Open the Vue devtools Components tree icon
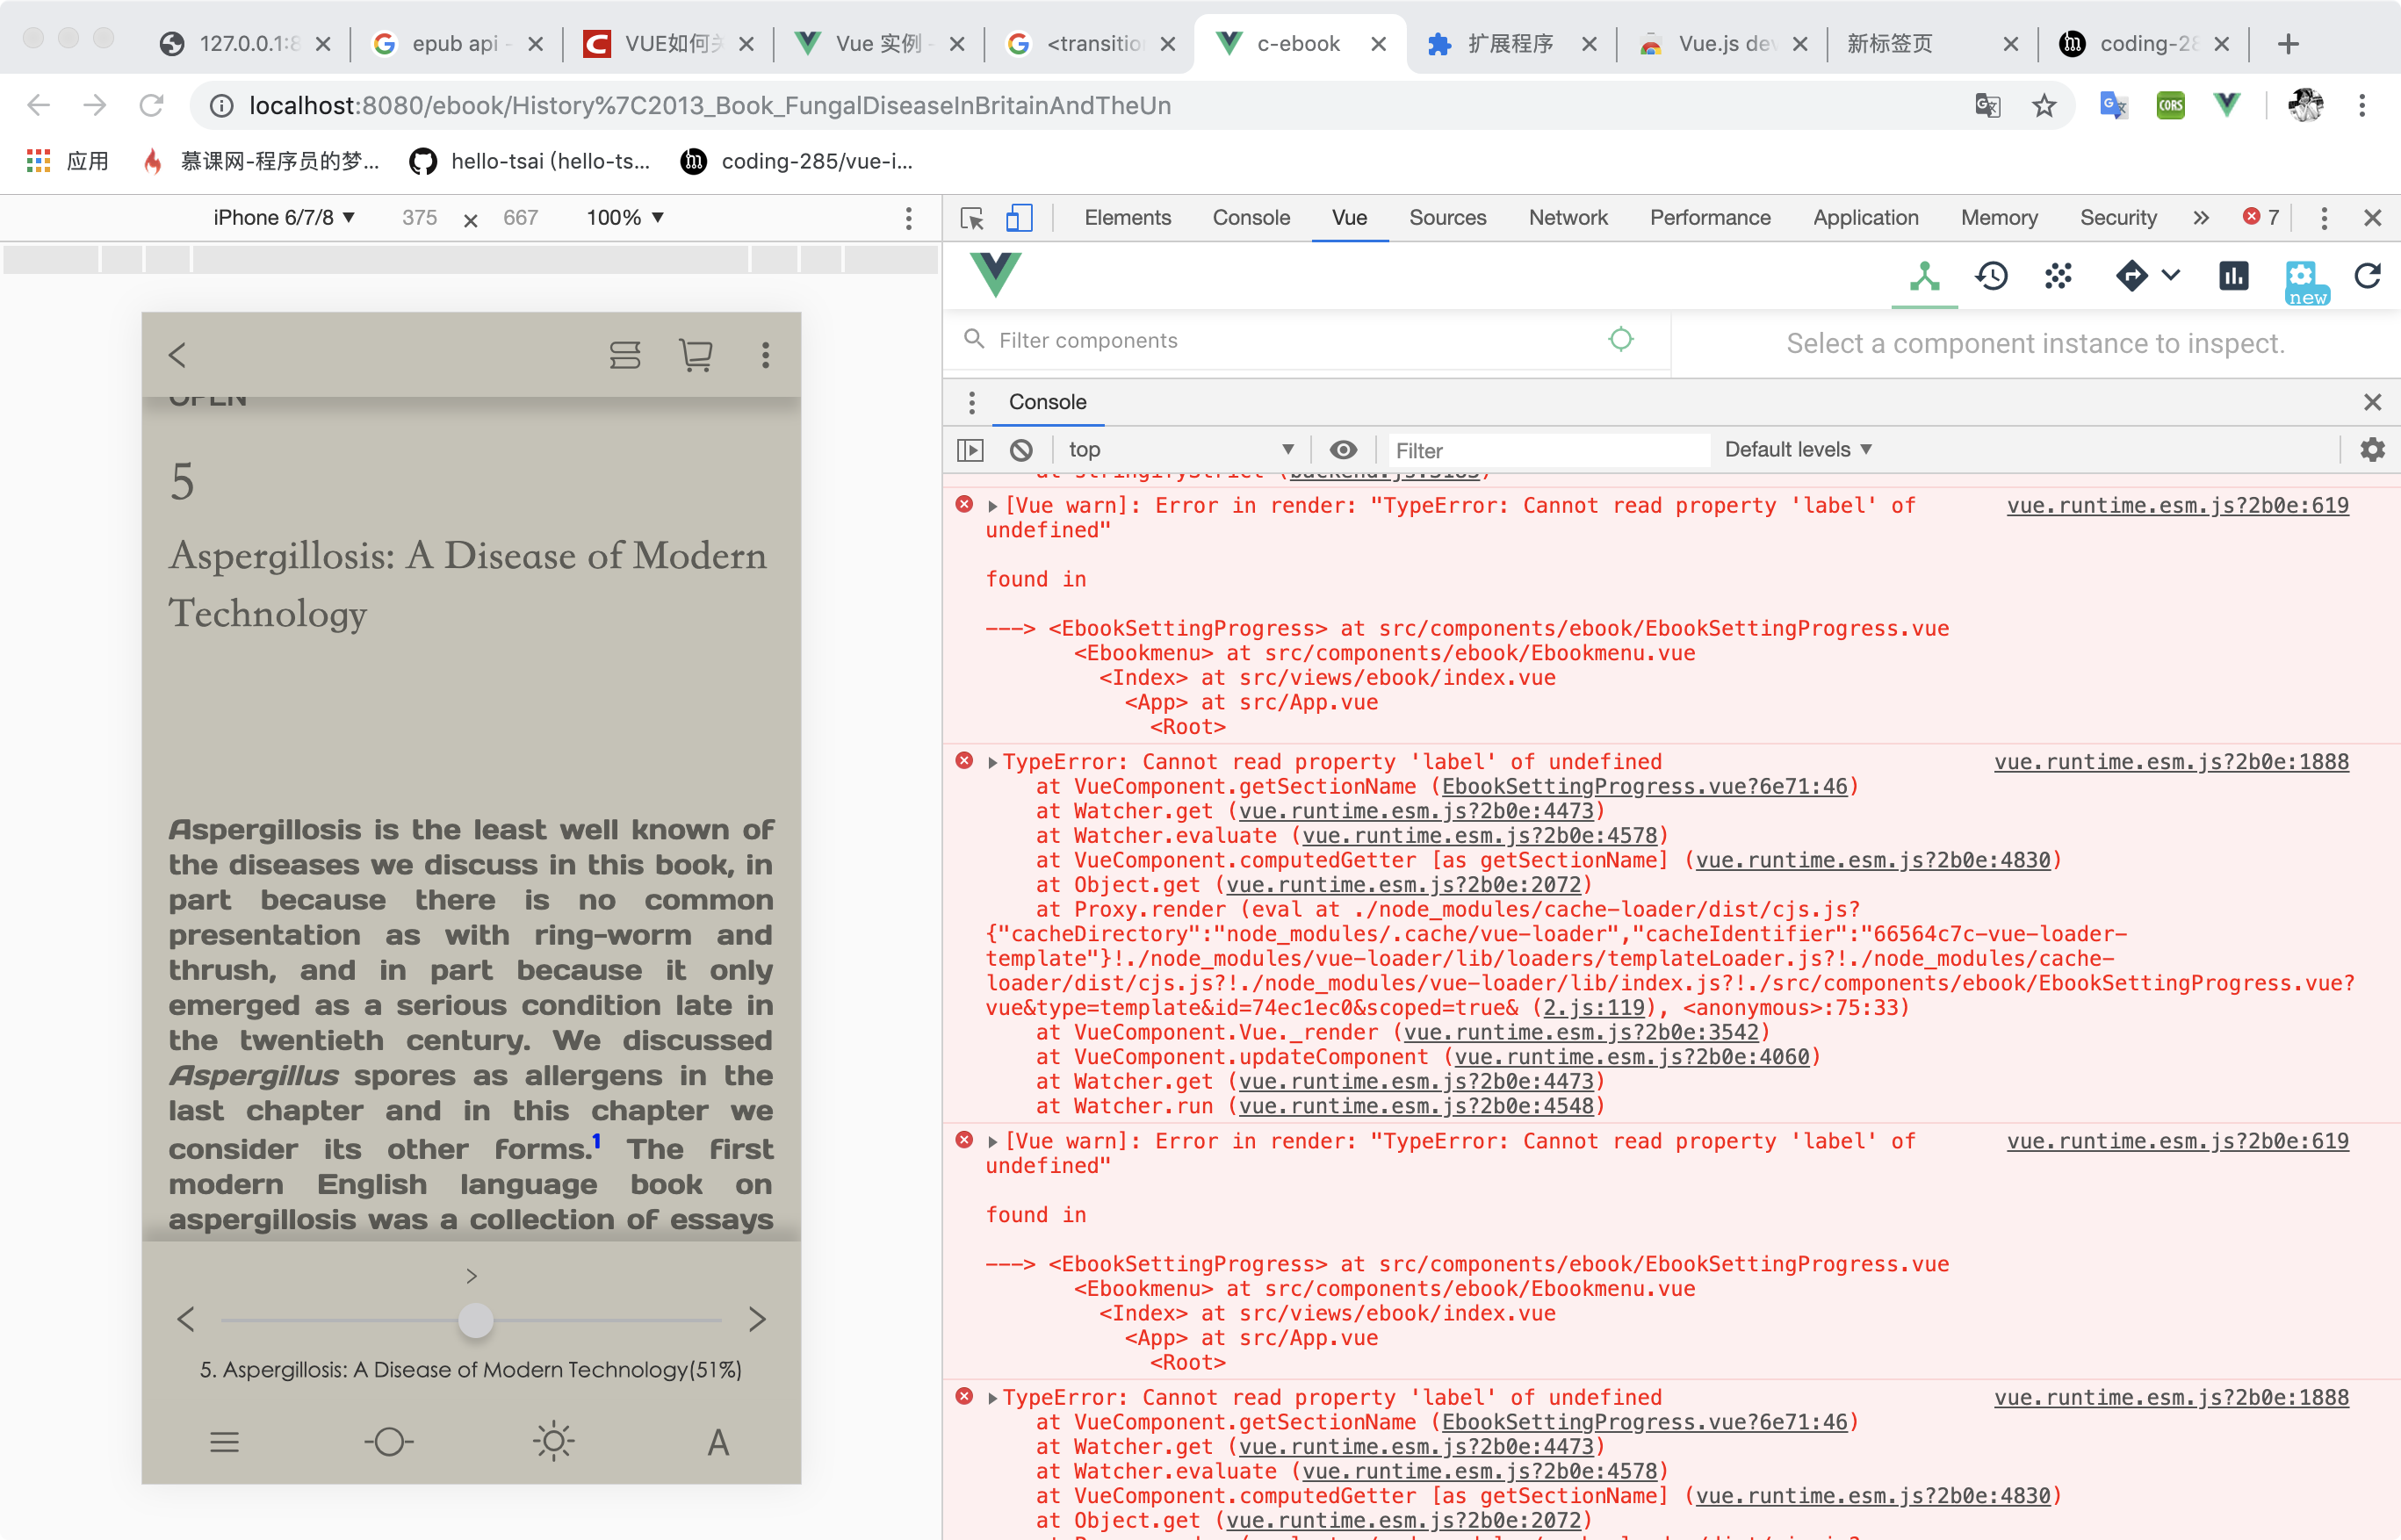Screen dimensions: 2401x1540 (1924, 276)
